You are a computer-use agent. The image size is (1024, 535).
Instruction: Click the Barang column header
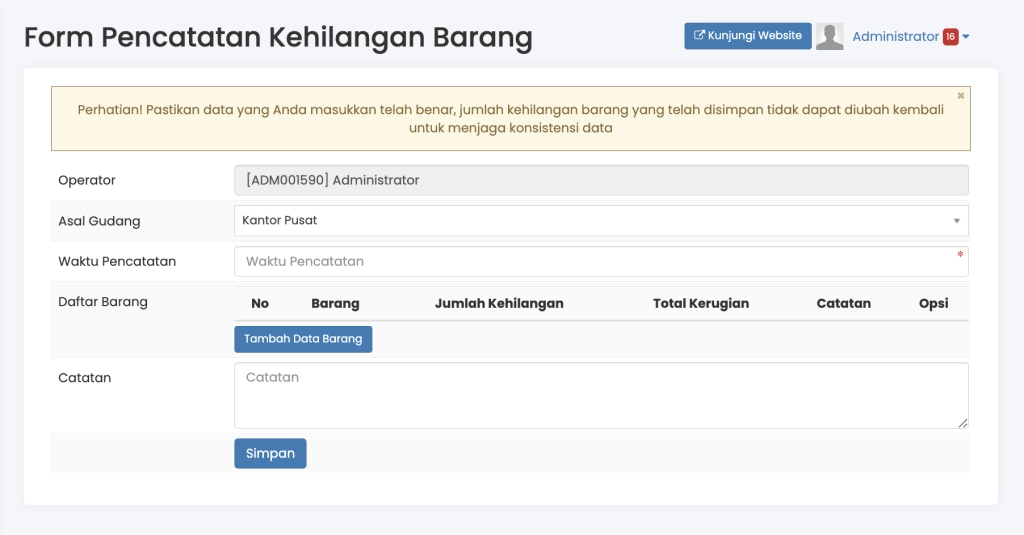335,304
